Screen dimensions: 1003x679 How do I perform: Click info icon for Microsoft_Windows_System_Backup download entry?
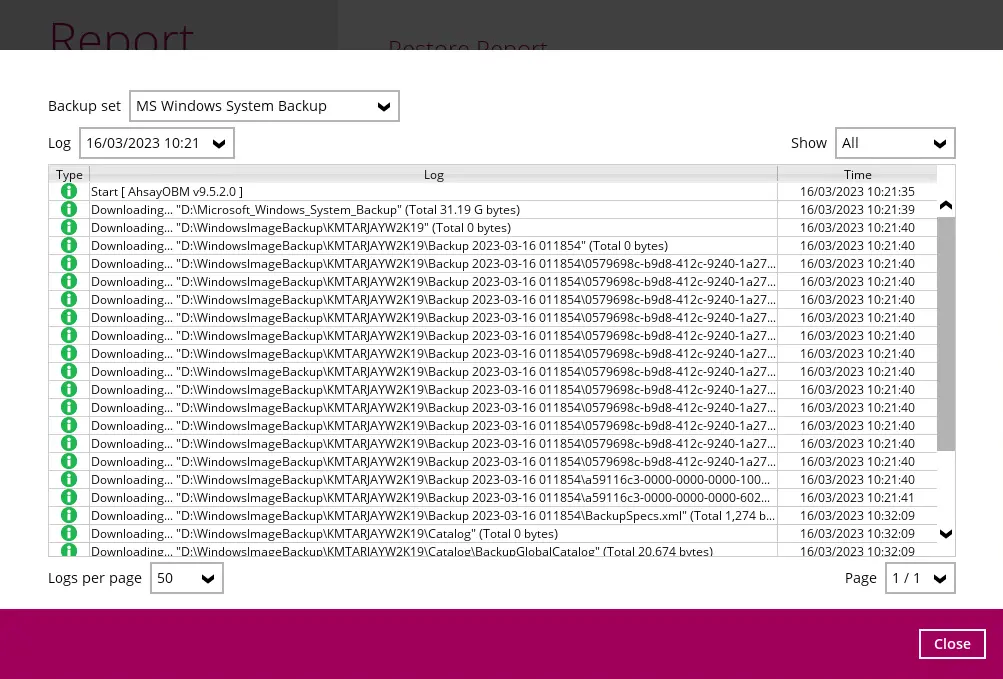click(69, 209)
